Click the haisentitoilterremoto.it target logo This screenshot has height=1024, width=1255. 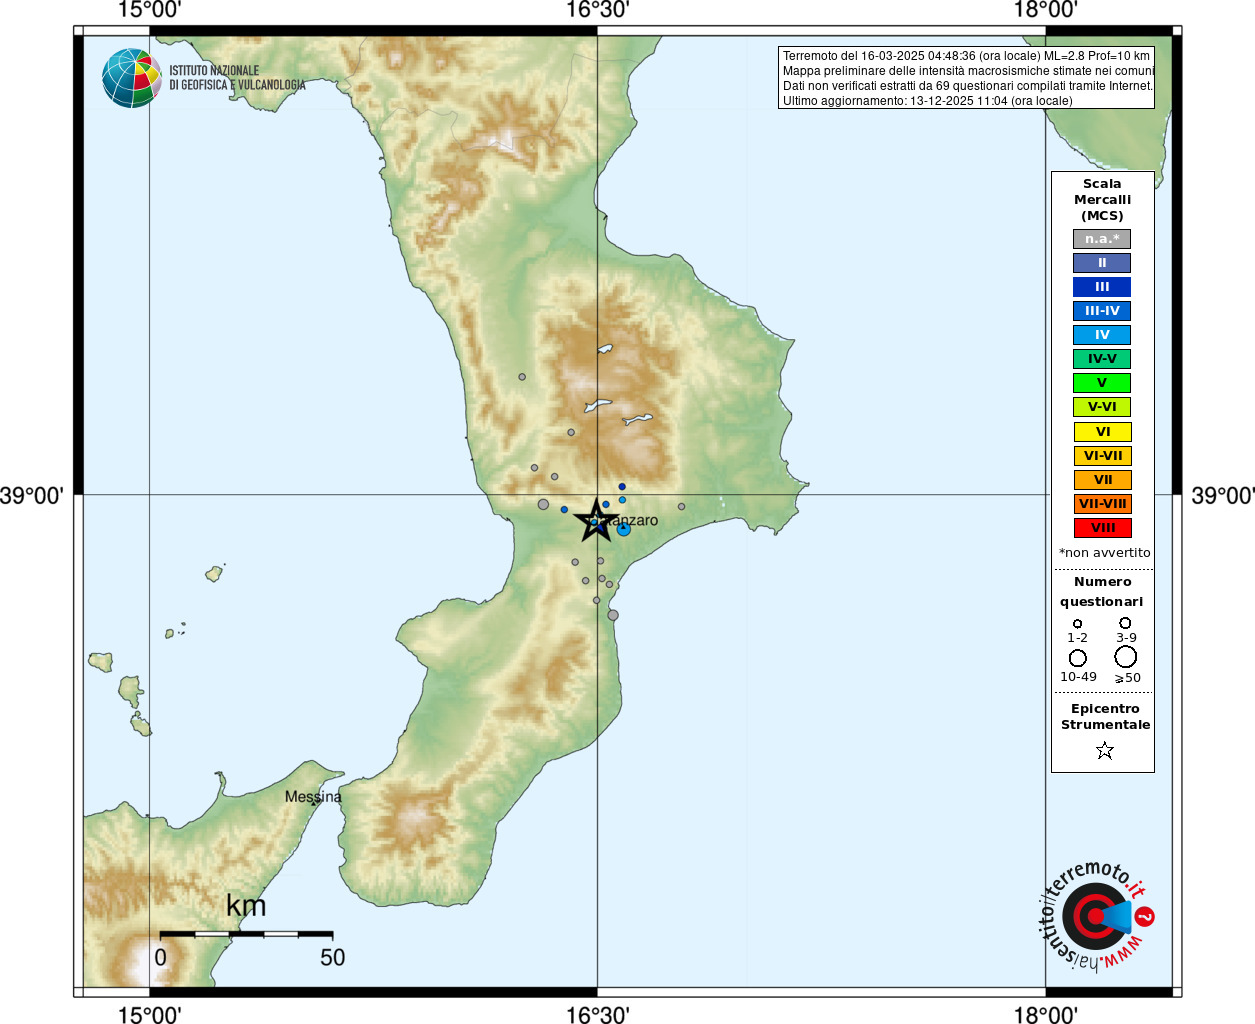1096,916
